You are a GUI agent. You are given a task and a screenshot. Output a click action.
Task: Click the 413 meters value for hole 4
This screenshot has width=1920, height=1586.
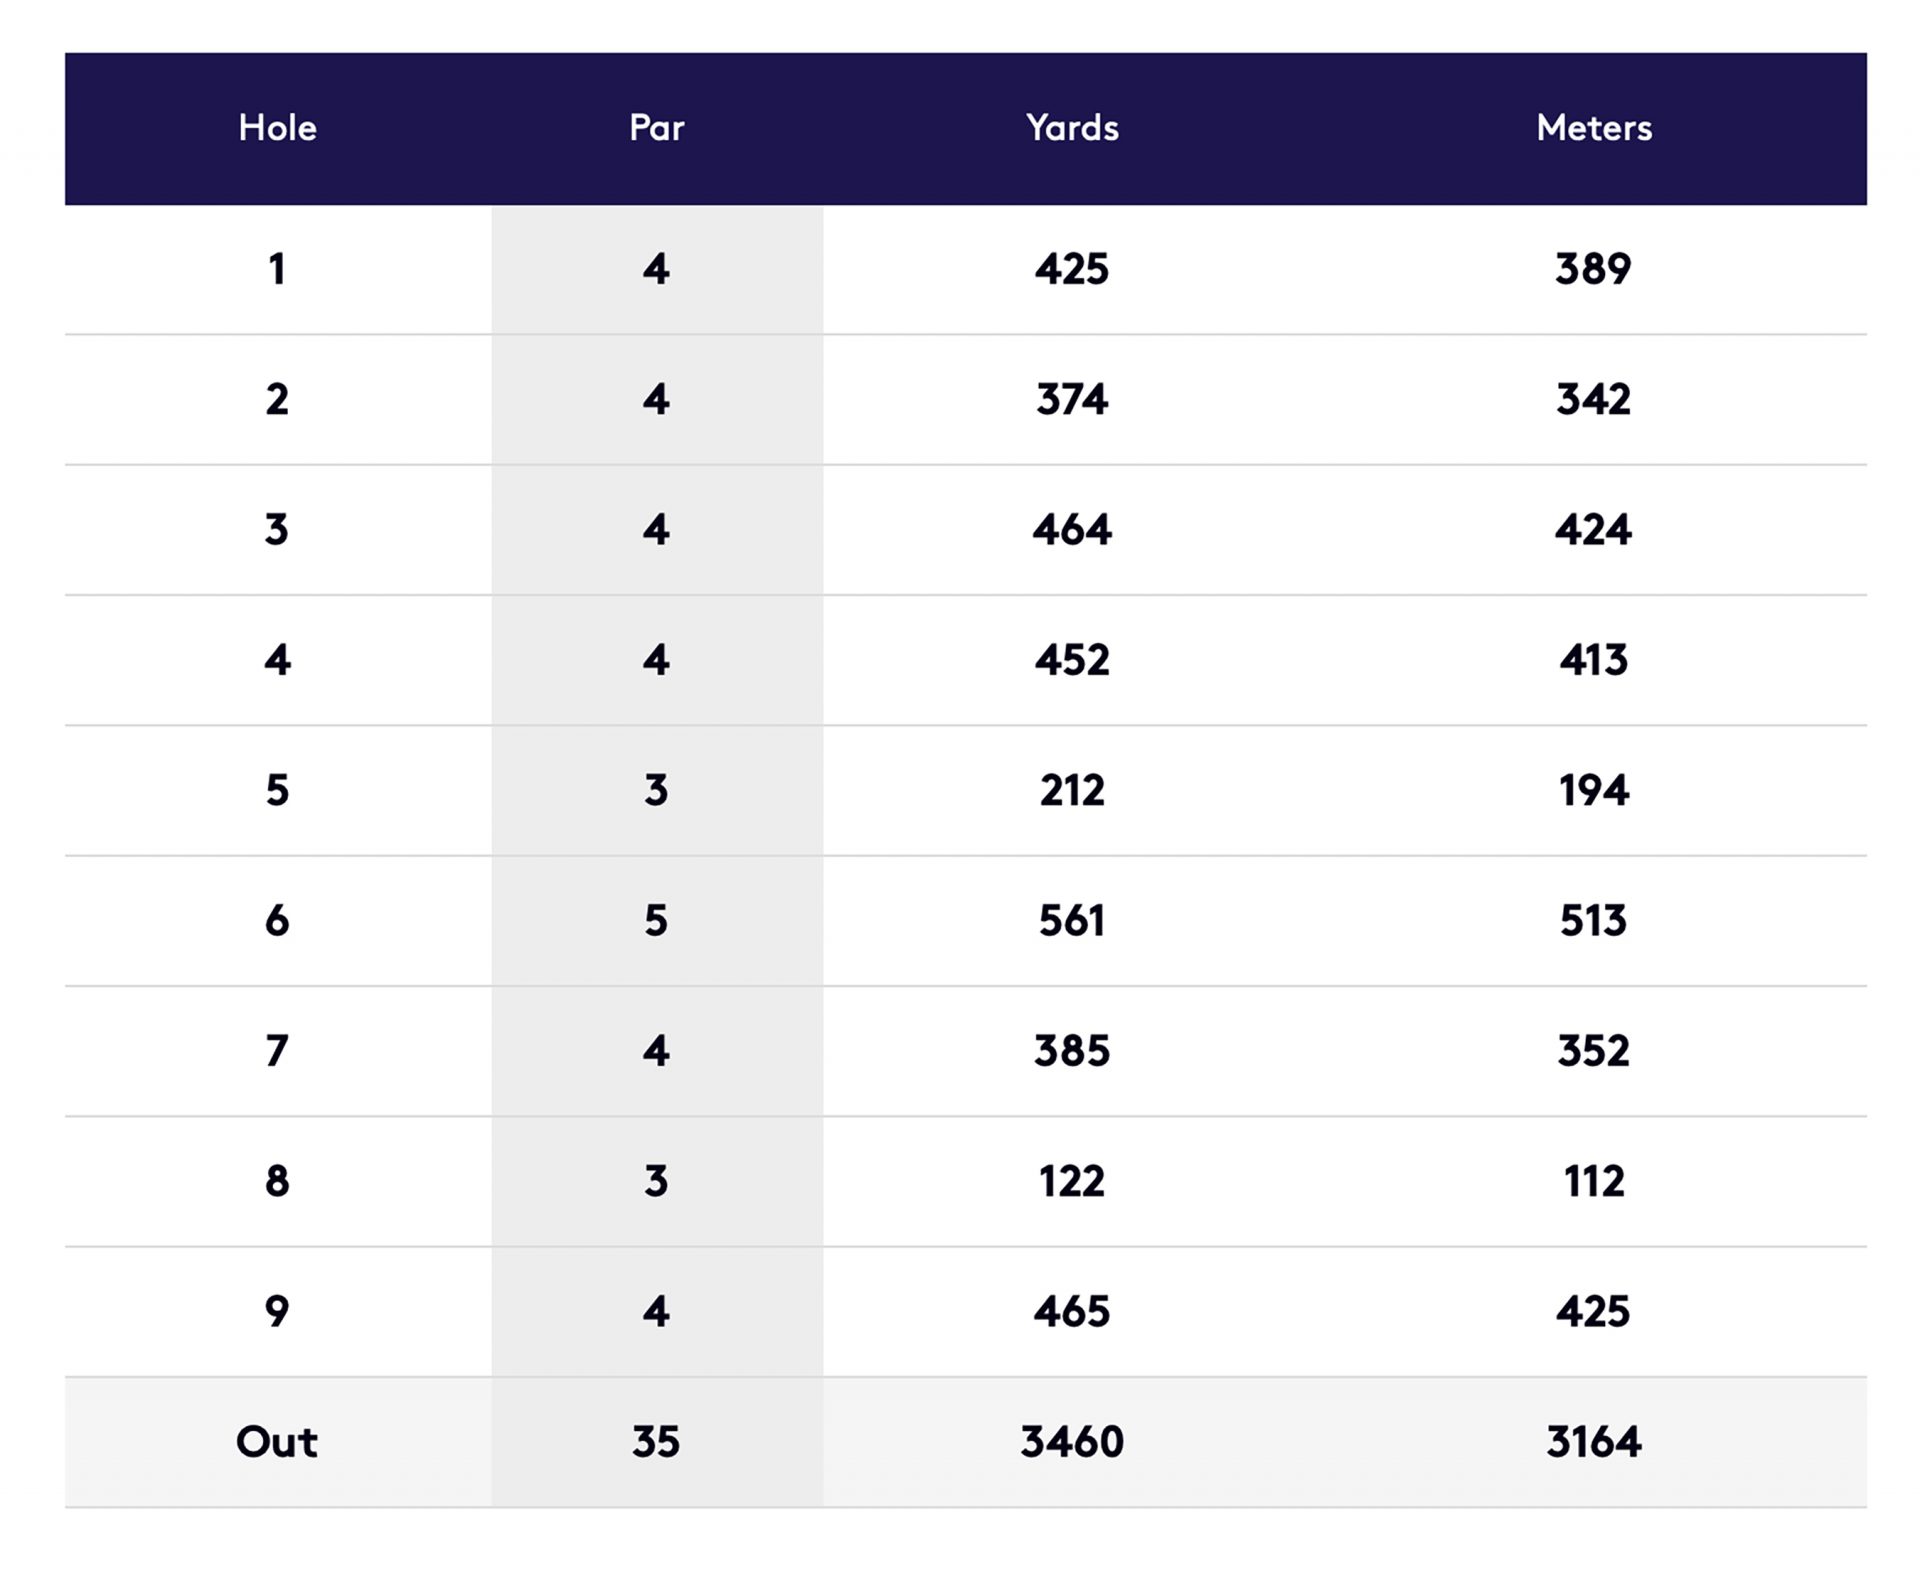pos(1593,660)
